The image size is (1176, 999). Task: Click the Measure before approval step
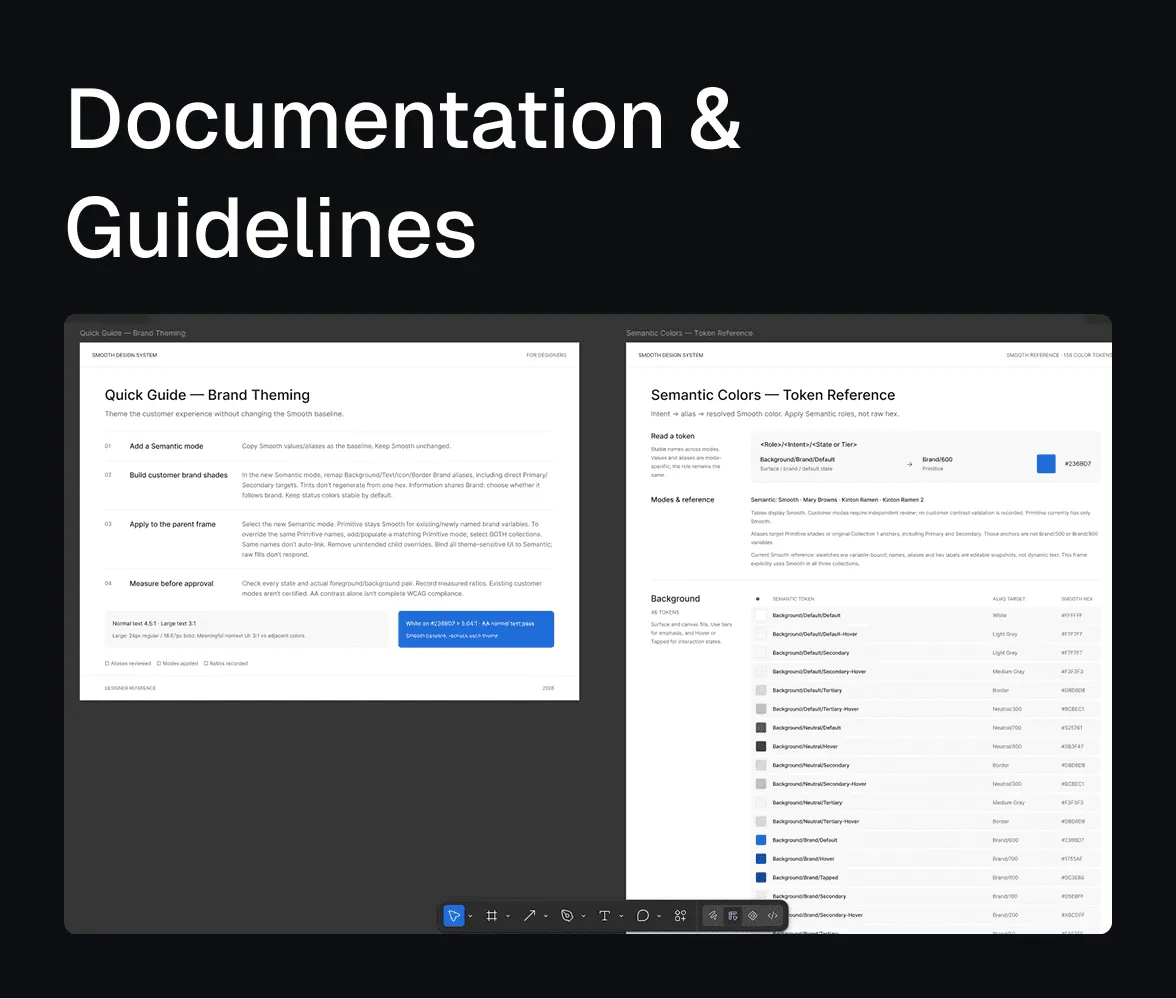[x=171, y=584]
